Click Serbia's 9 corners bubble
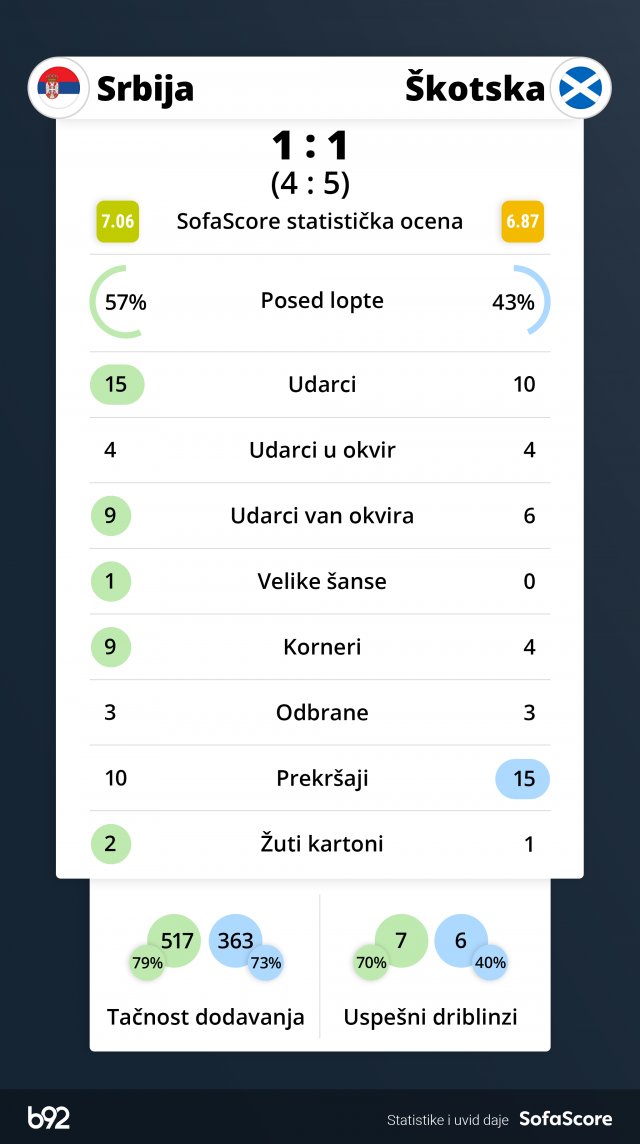 111,647
